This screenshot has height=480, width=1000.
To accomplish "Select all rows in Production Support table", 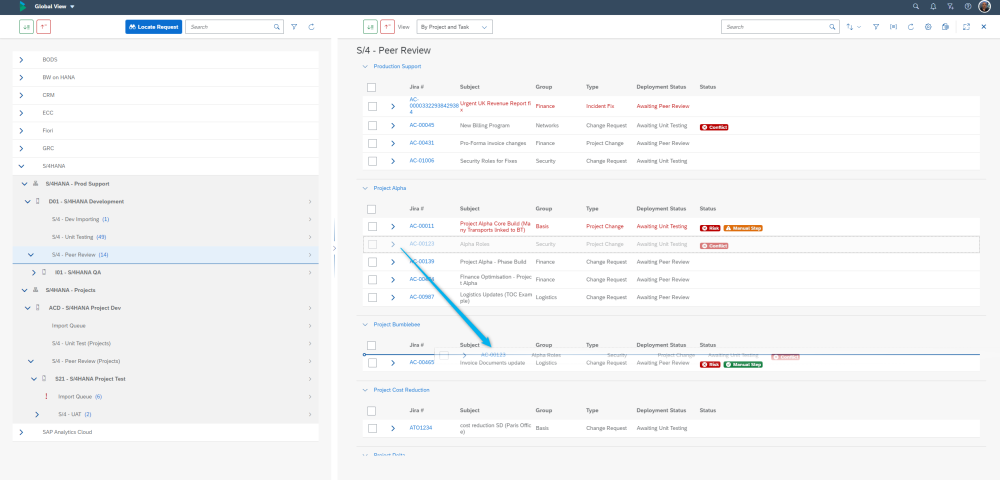I will tap(372, 87).
